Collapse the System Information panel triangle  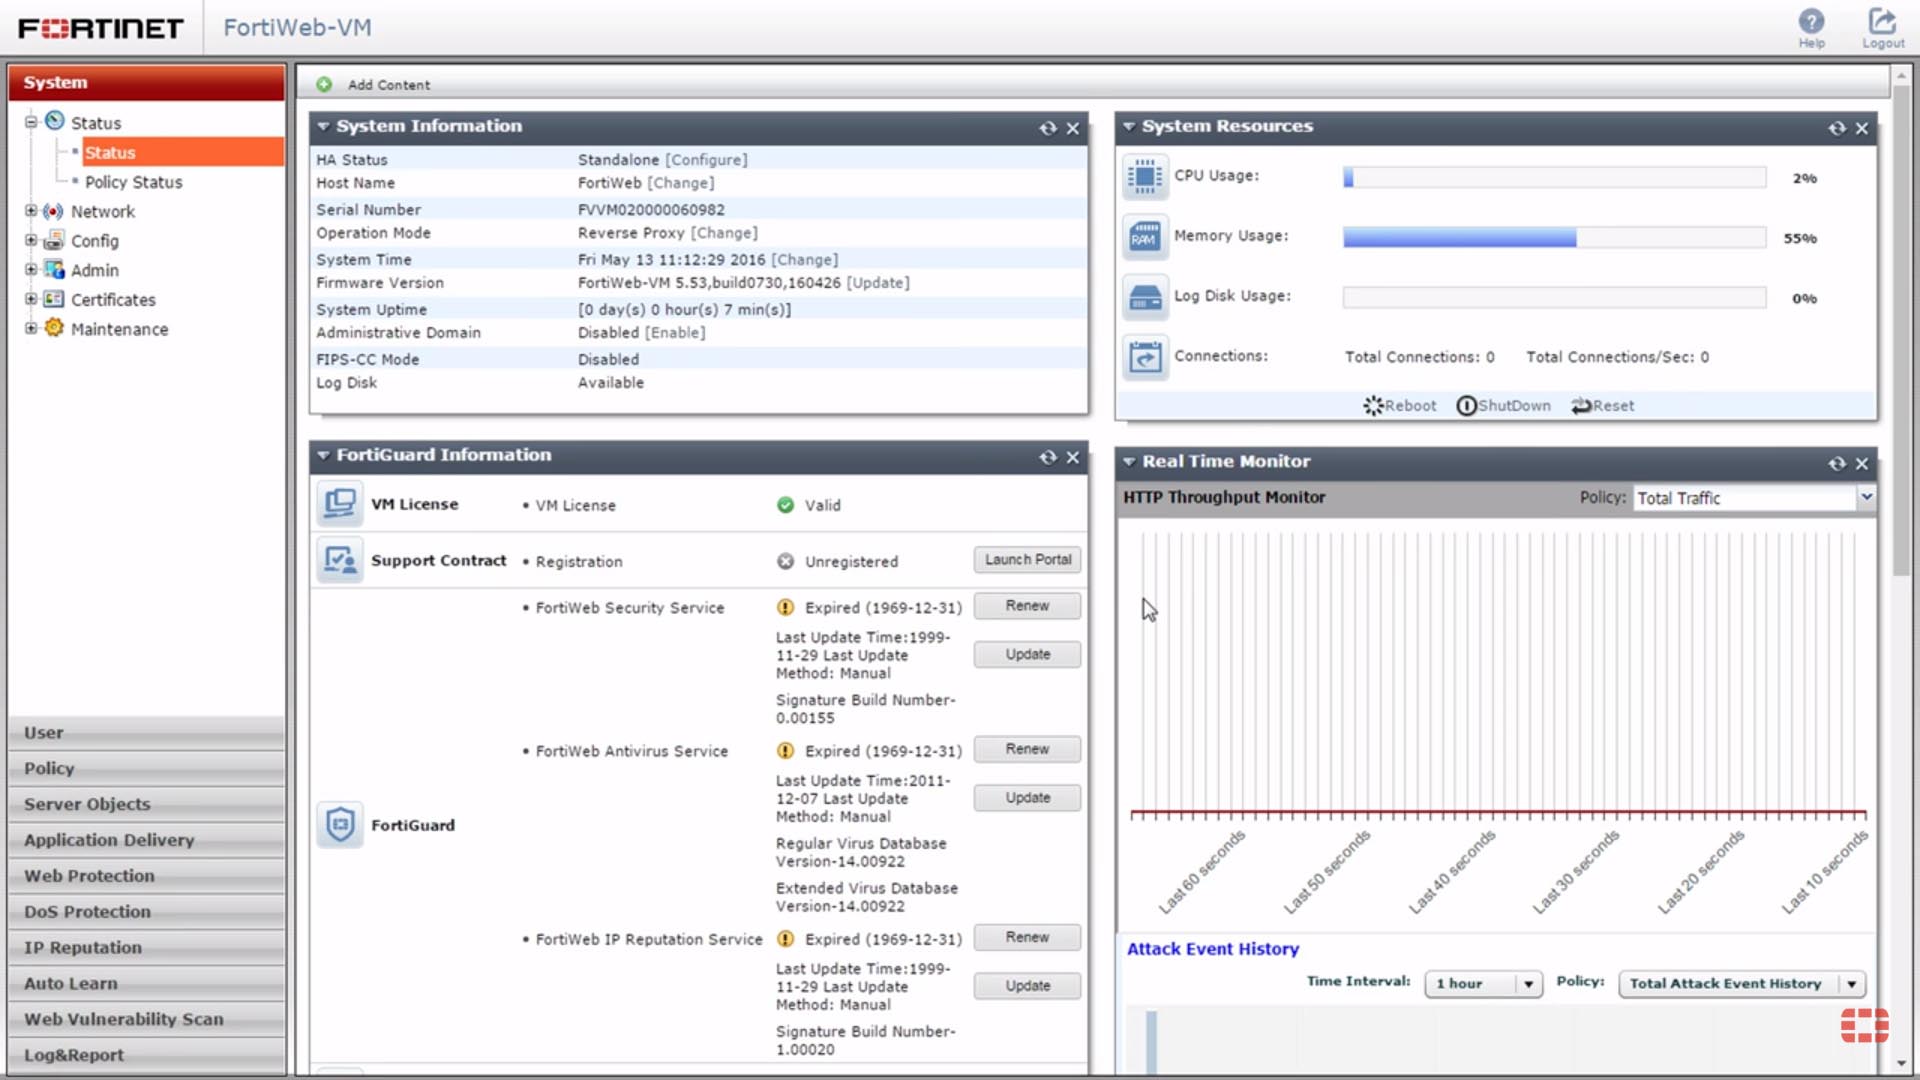323,127
